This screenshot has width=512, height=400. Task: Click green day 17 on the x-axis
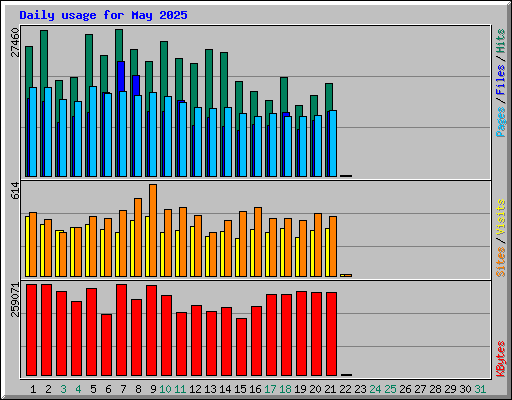pos(270,389)
